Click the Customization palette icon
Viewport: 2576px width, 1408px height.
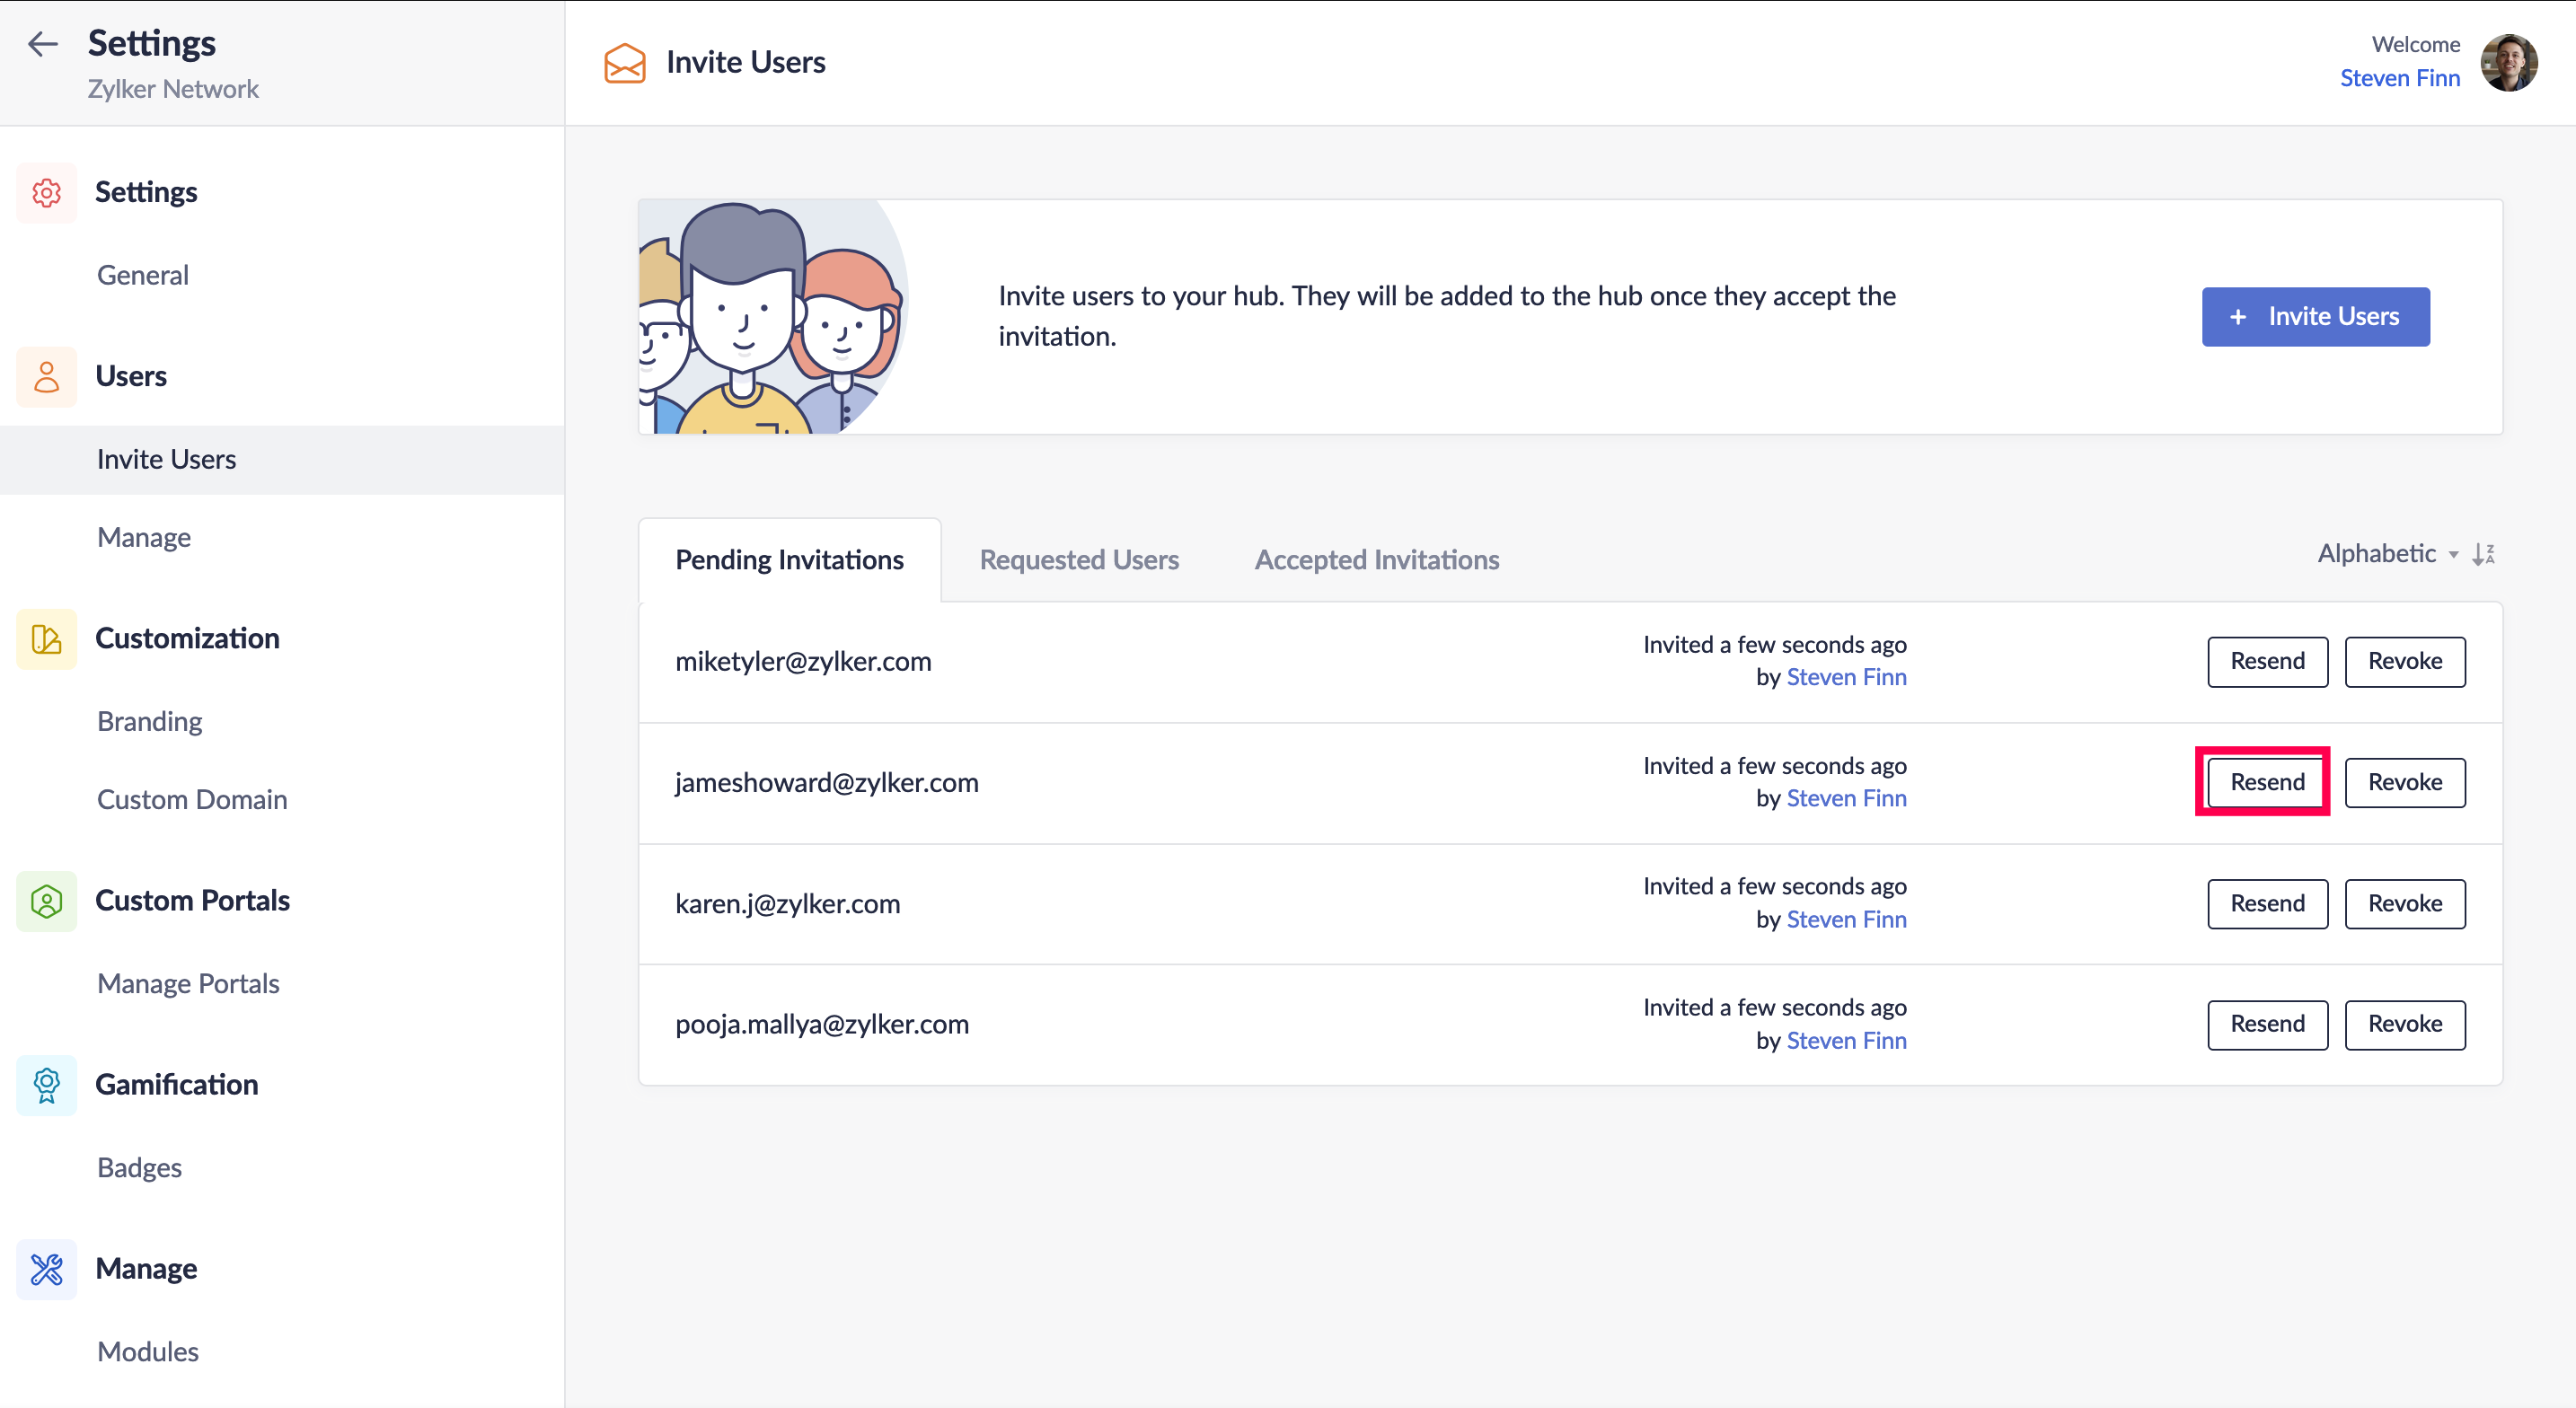click(46, 639)
